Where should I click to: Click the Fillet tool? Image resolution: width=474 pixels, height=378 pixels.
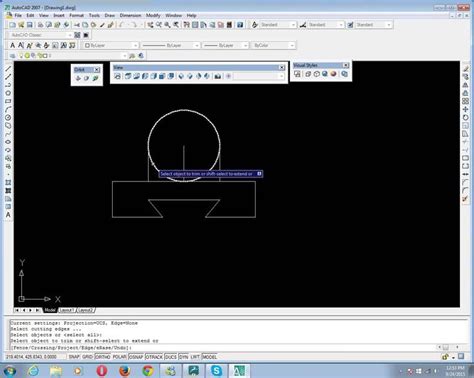point(465,190)
